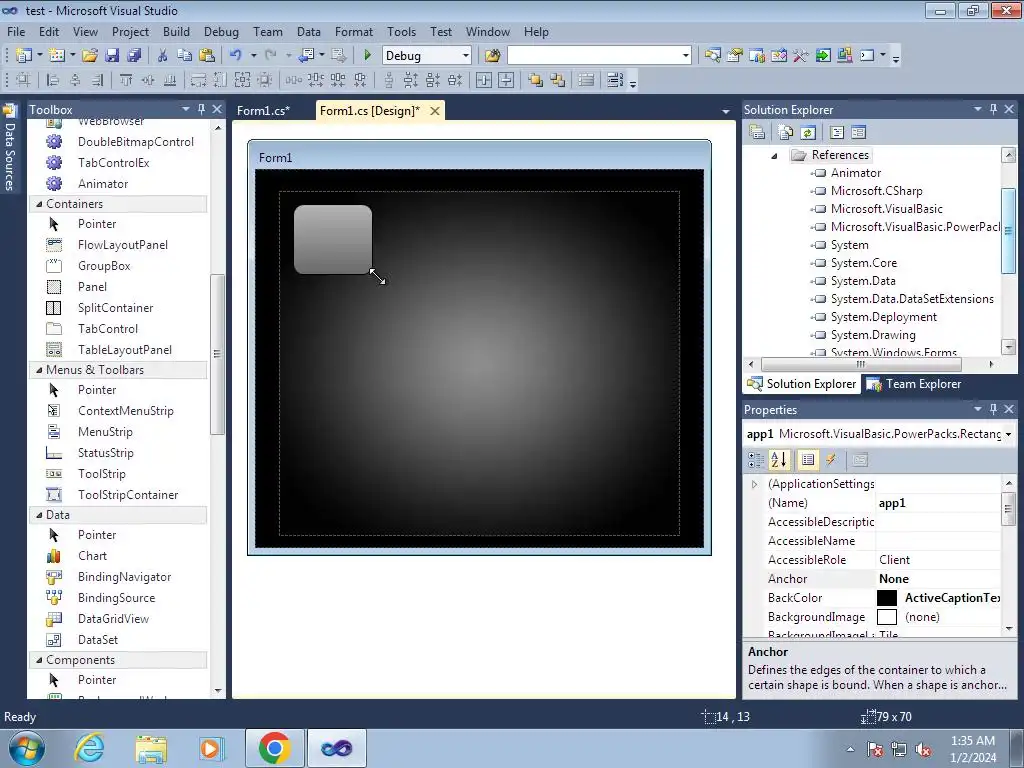Open the Windows Start menu
The width and height of the screenshot is (1024, 768).
click(x=26, y=749)
